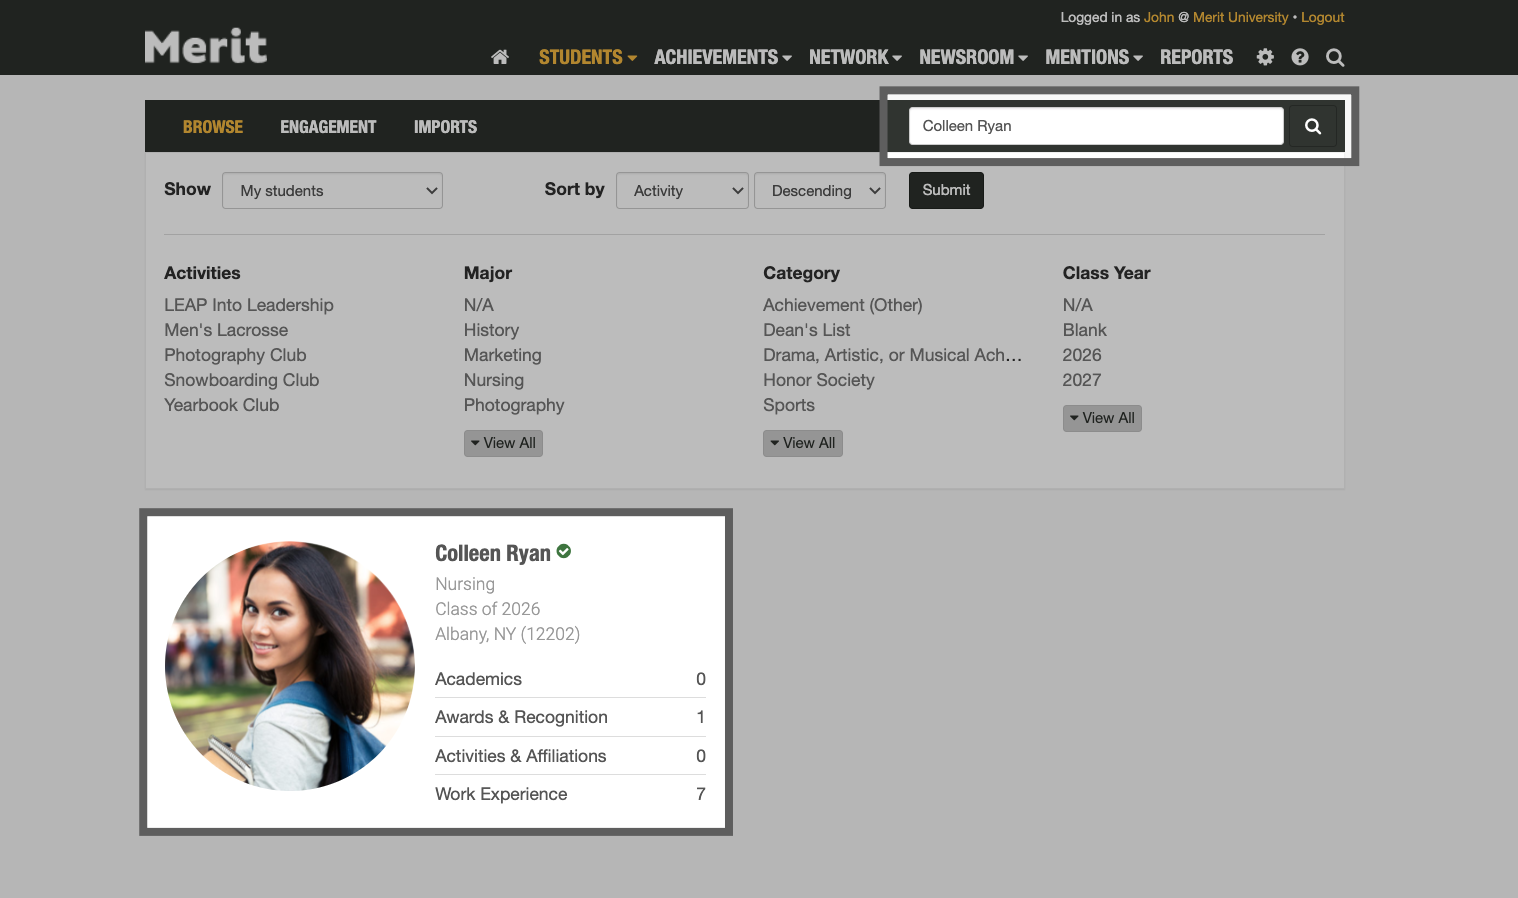This screenshot has height=898, width=1518.
Task: Click the search magnifier in the top navbar
Action: click(1334, 57)
